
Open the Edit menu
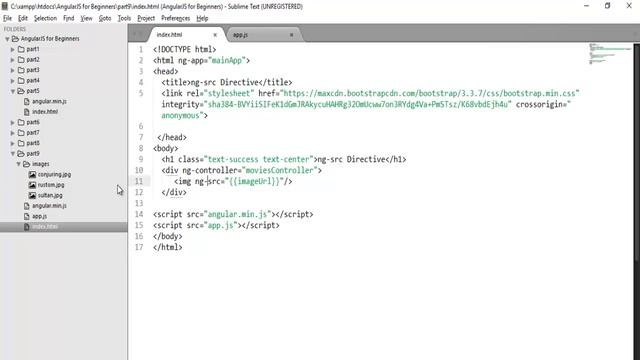point(23,18)
